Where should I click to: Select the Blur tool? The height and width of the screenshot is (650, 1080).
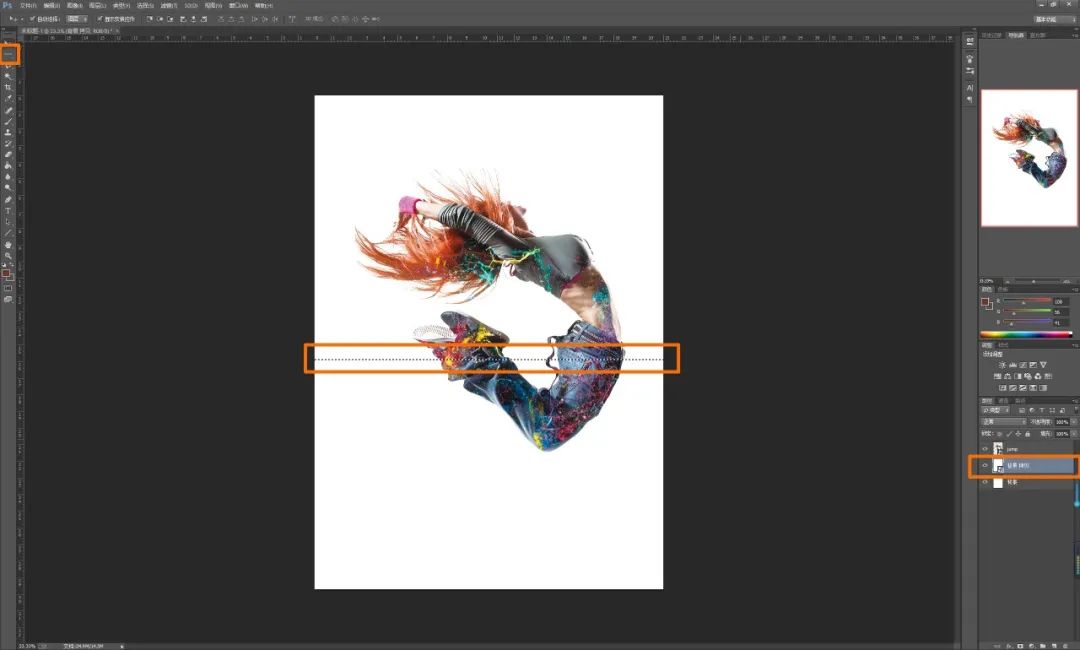point(8,176)
